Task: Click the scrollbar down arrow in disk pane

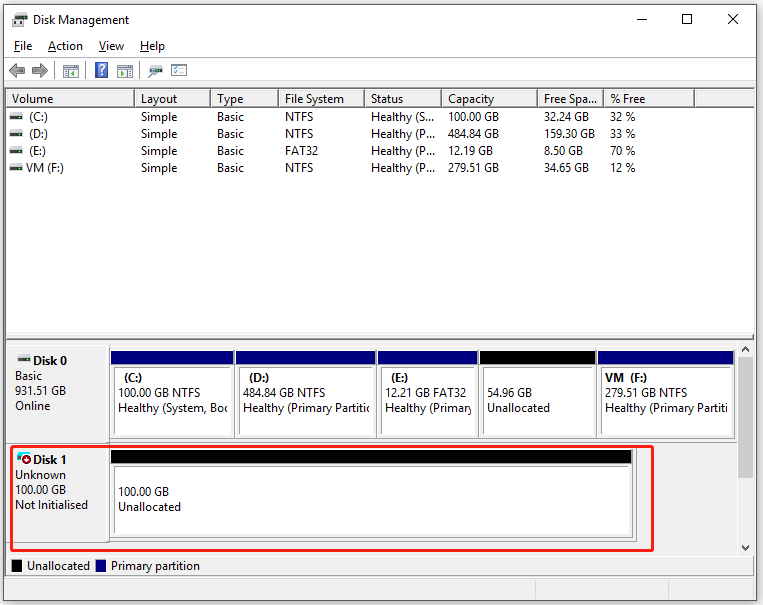Action: pos(745,548)
